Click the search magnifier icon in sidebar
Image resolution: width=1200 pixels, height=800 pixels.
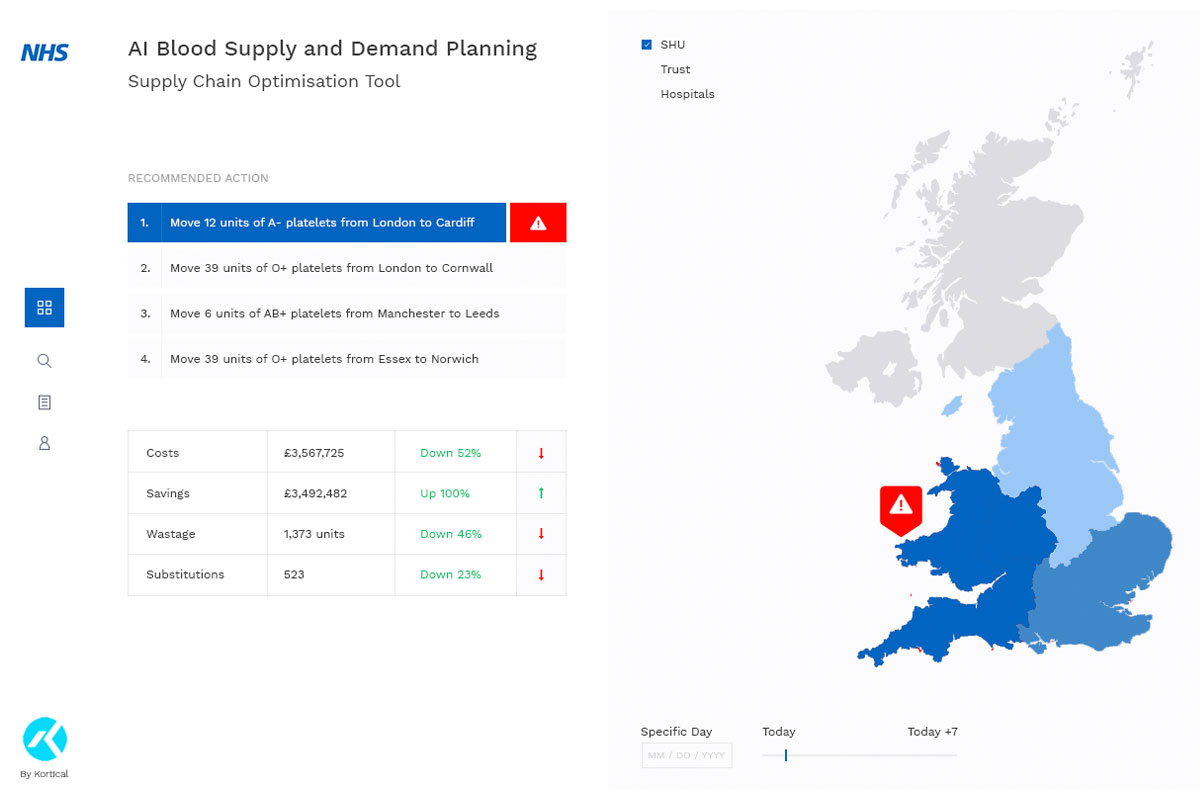click(44, 361)
